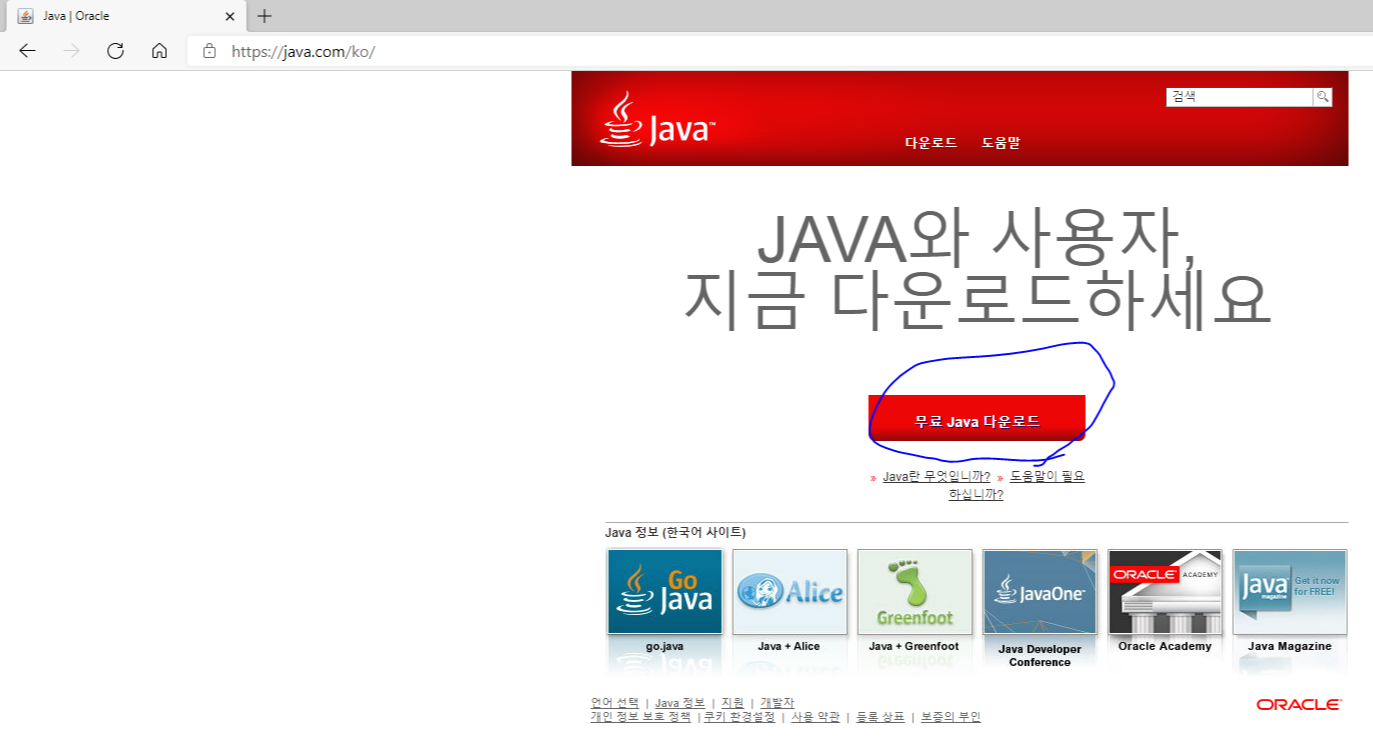The height and width of the screenshot is (741, 1373).
Task: Open the Java + Greenfoot thumbnail
Action: click(915, 591)
